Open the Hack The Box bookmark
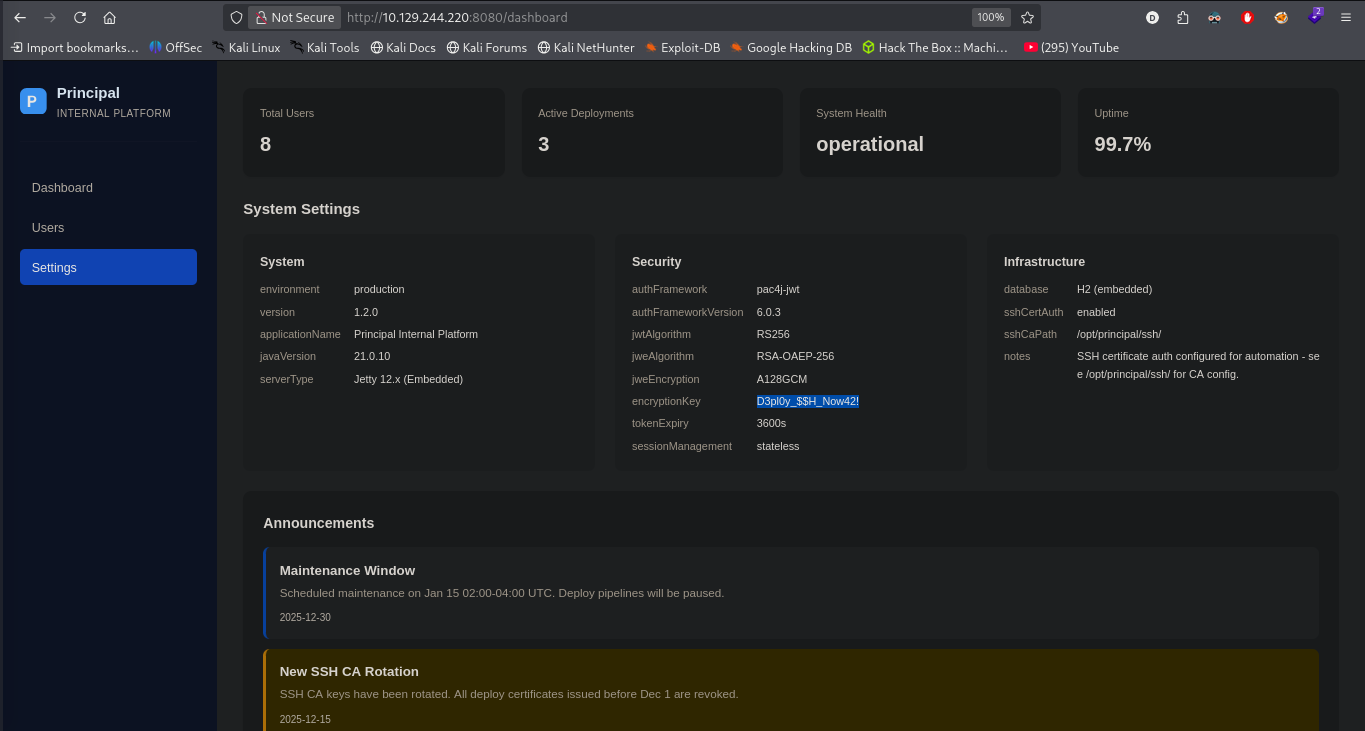This screenshot has height=731, width=1365. tap(935, 47)
